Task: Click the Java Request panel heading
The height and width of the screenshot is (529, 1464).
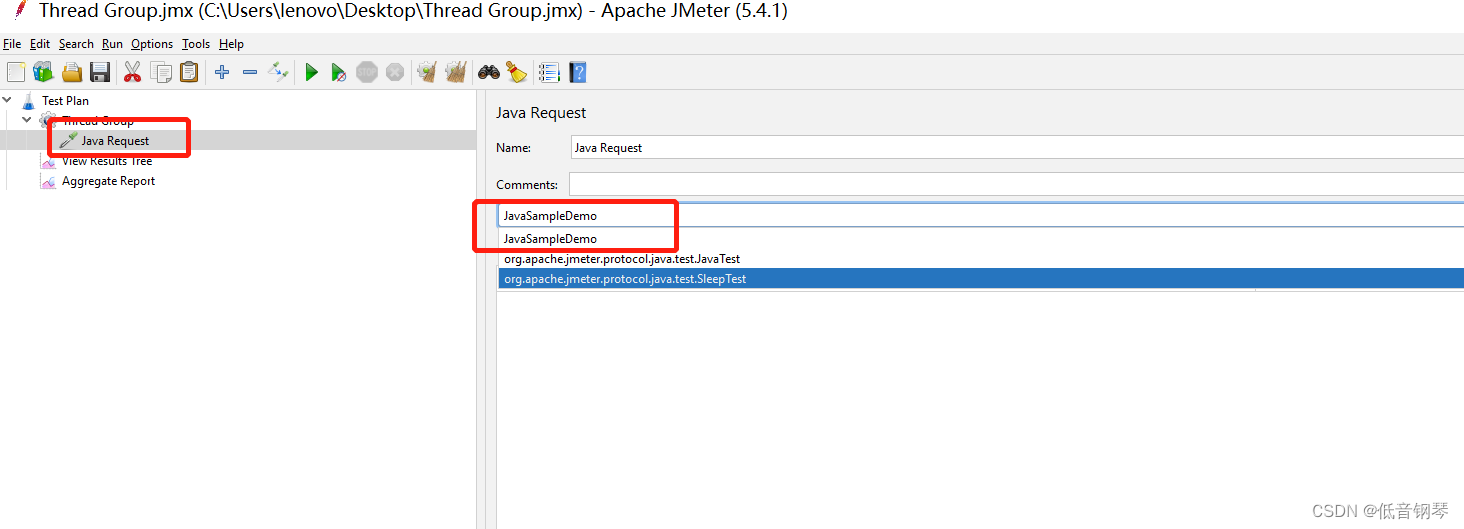Action: (541, 113)
